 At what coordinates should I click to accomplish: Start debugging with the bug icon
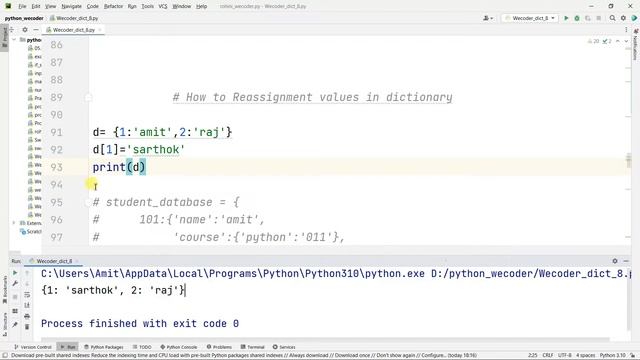coord(577,18)
